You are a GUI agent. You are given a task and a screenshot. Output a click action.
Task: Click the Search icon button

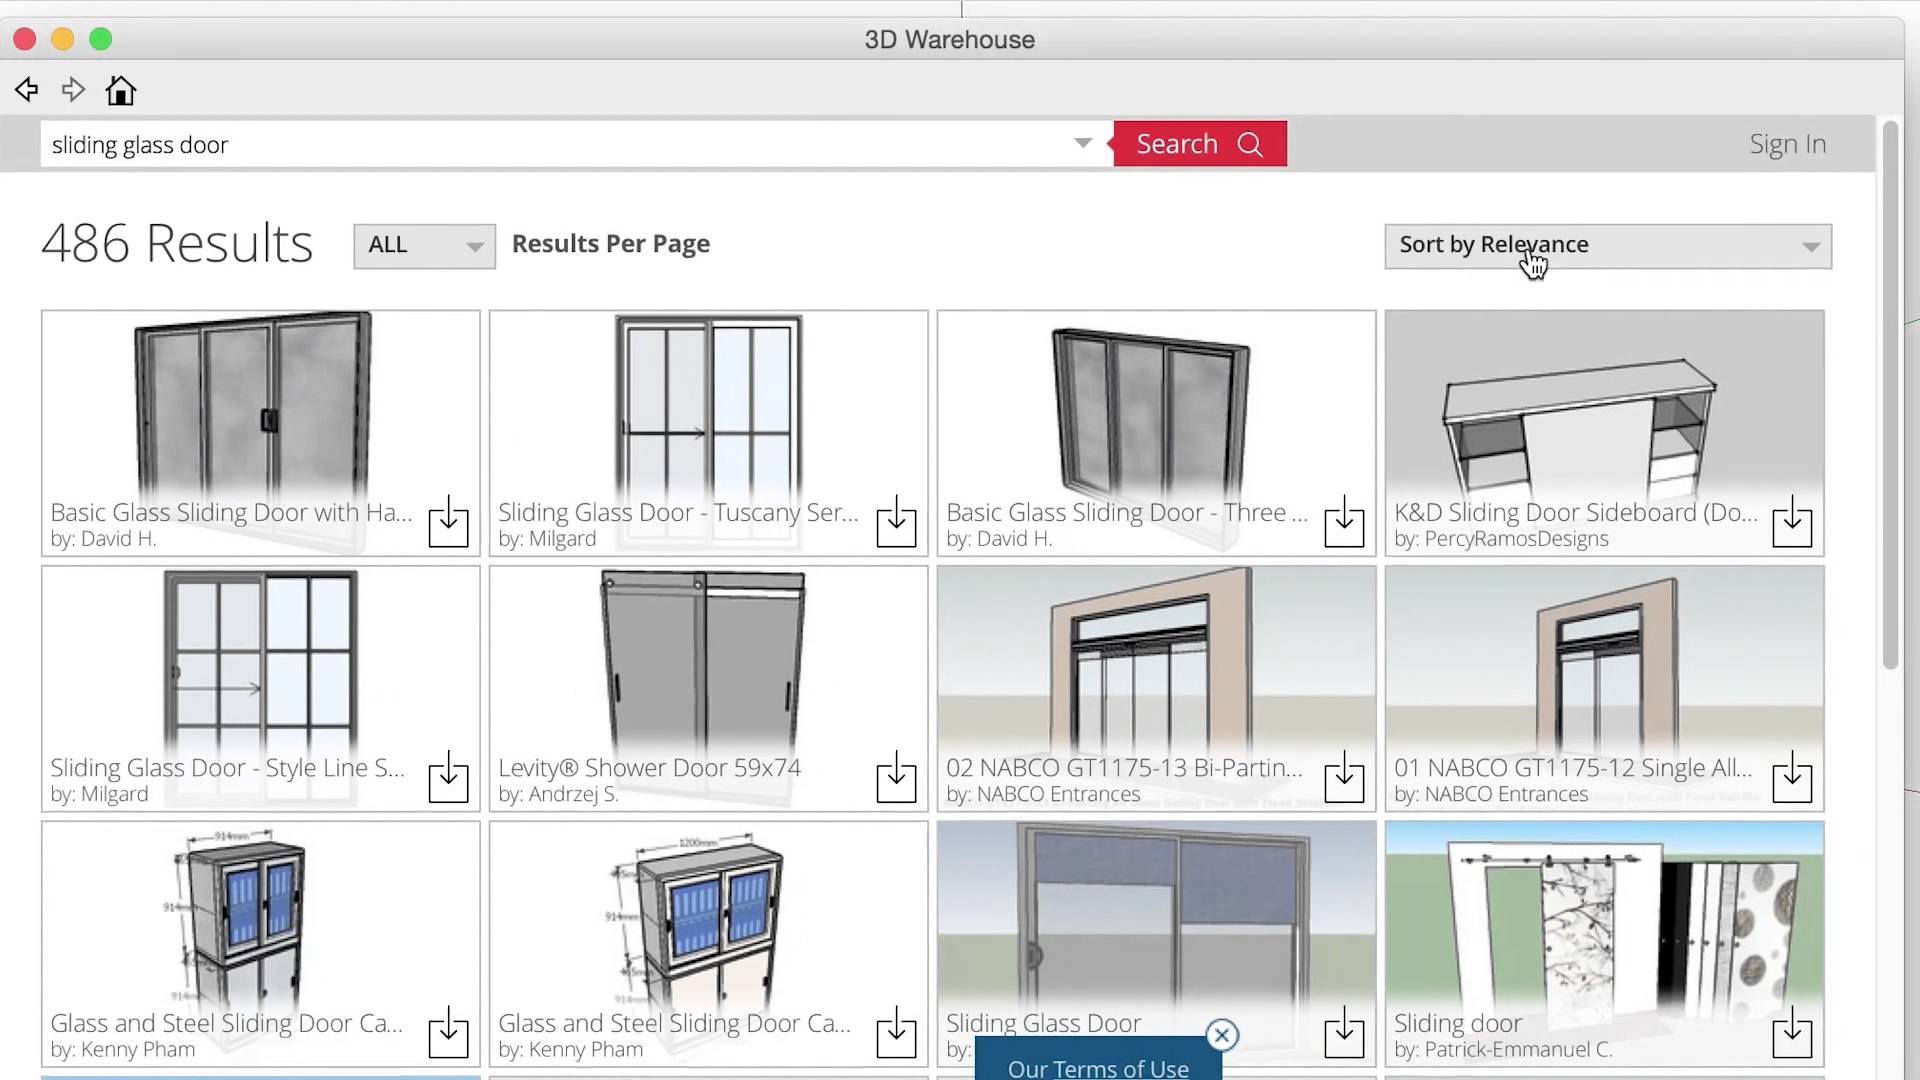tap(1249, 144)
